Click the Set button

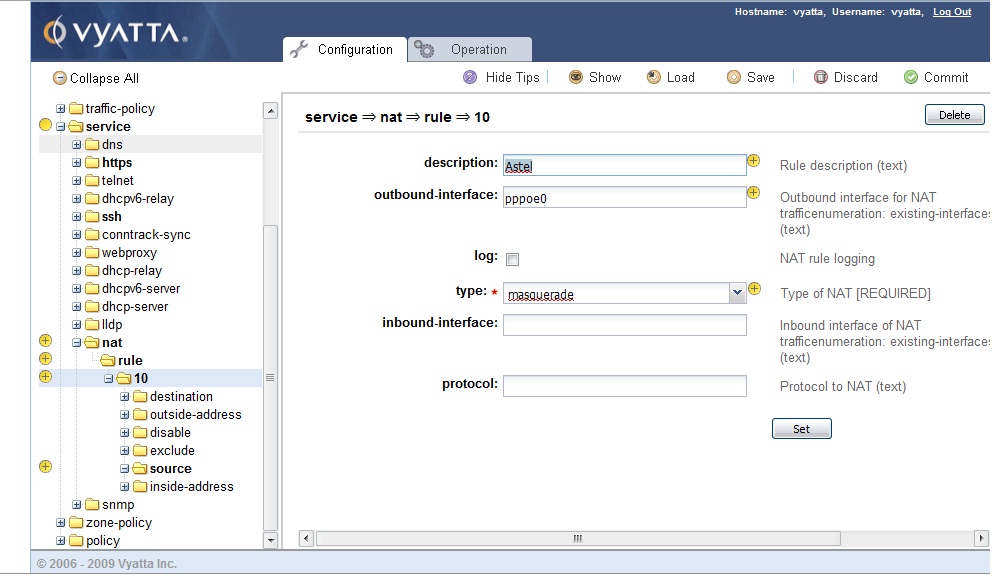[x=802, y=429]
